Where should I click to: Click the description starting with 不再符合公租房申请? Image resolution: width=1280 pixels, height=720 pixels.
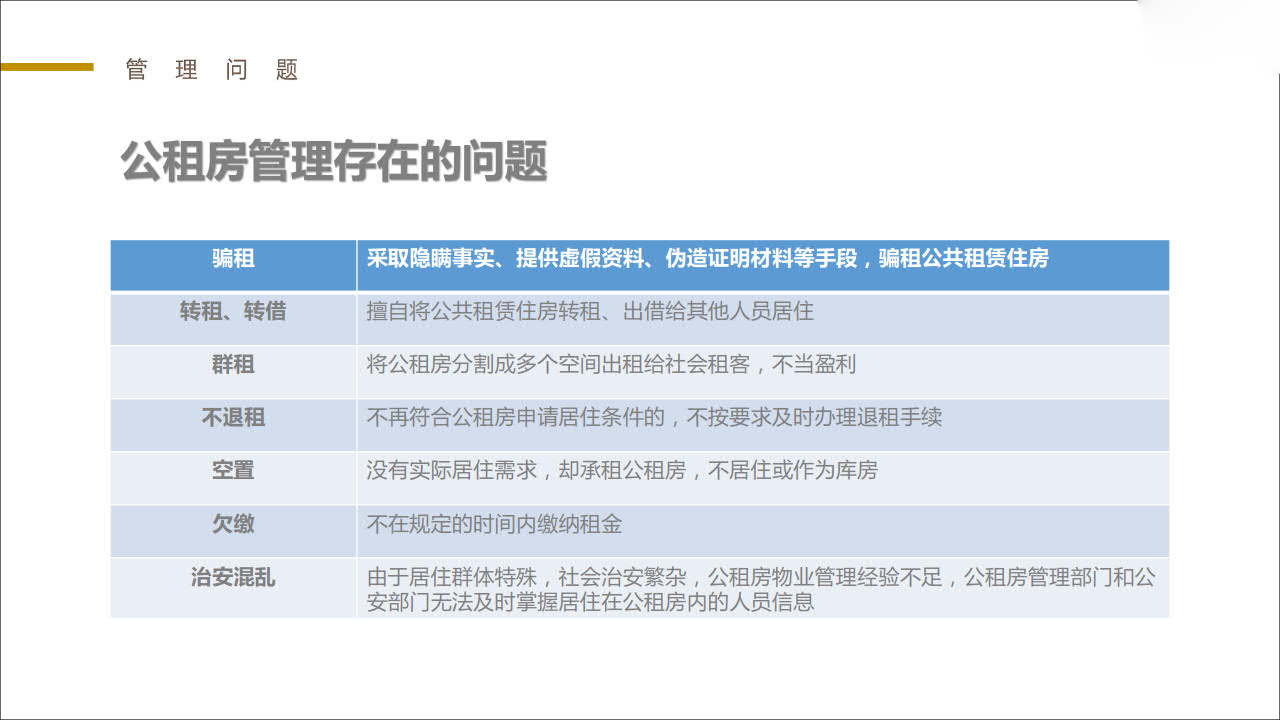654,418
